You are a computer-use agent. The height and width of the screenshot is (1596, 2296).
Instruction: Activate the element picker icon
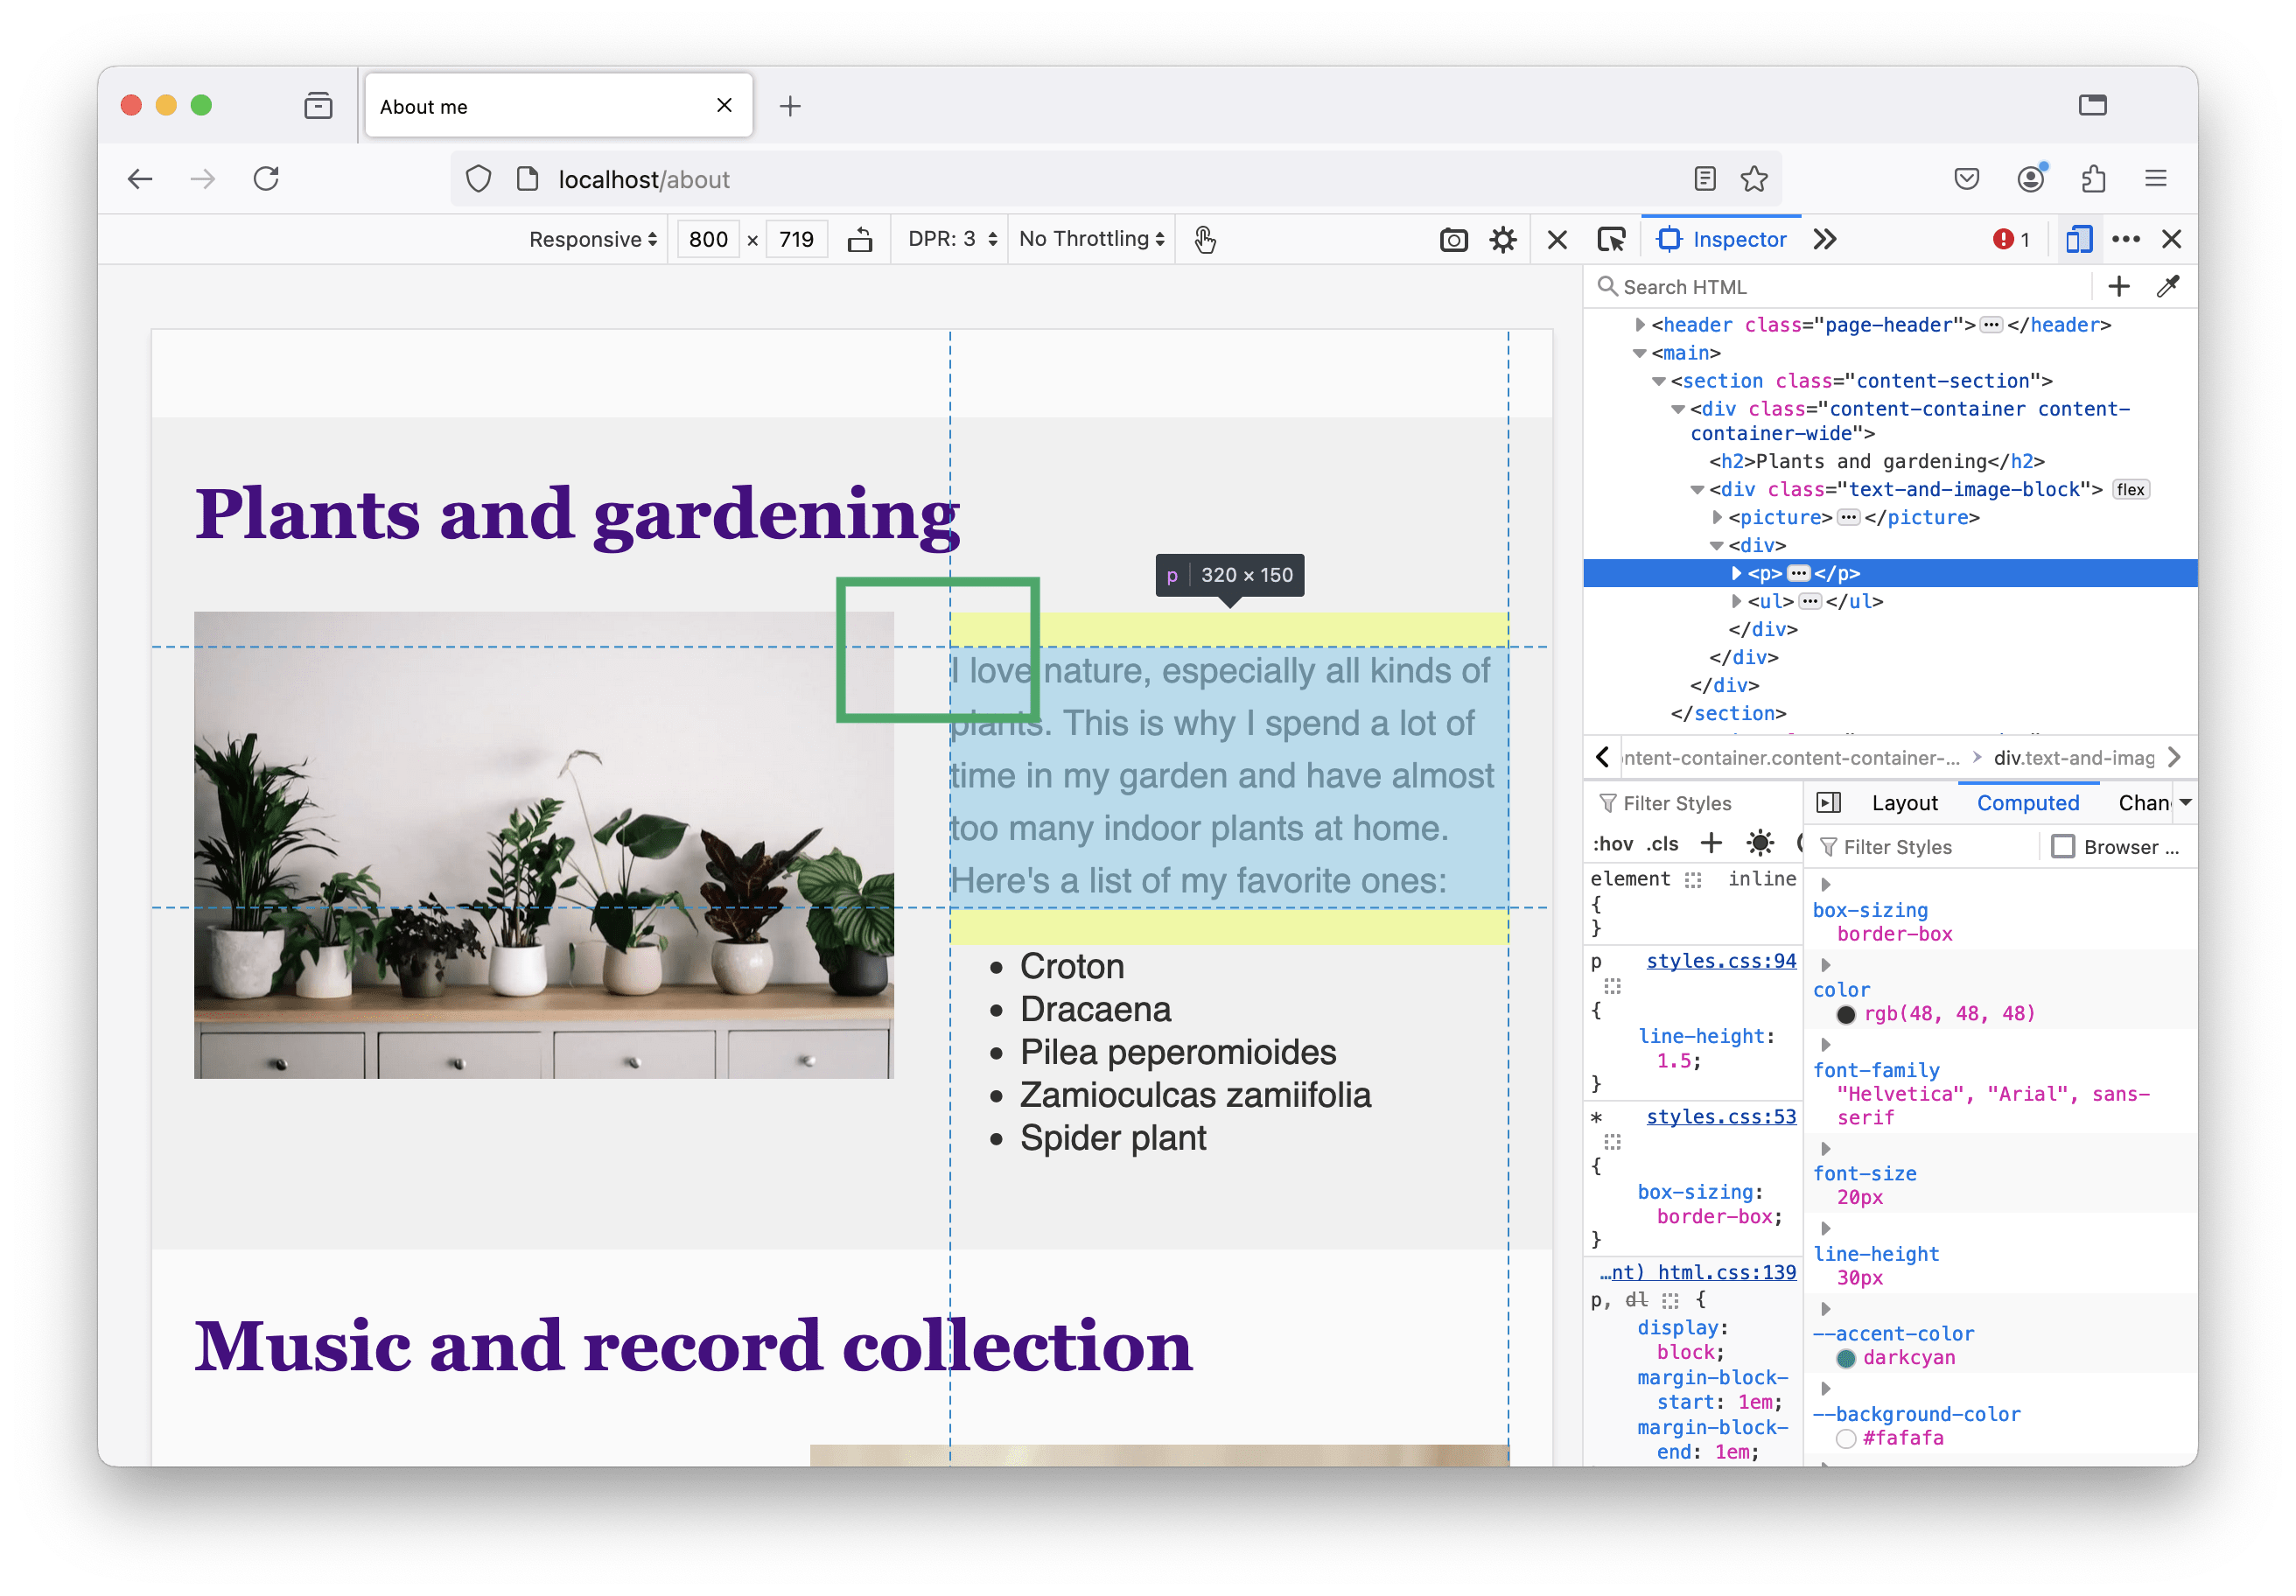[x=1611, y=240]
